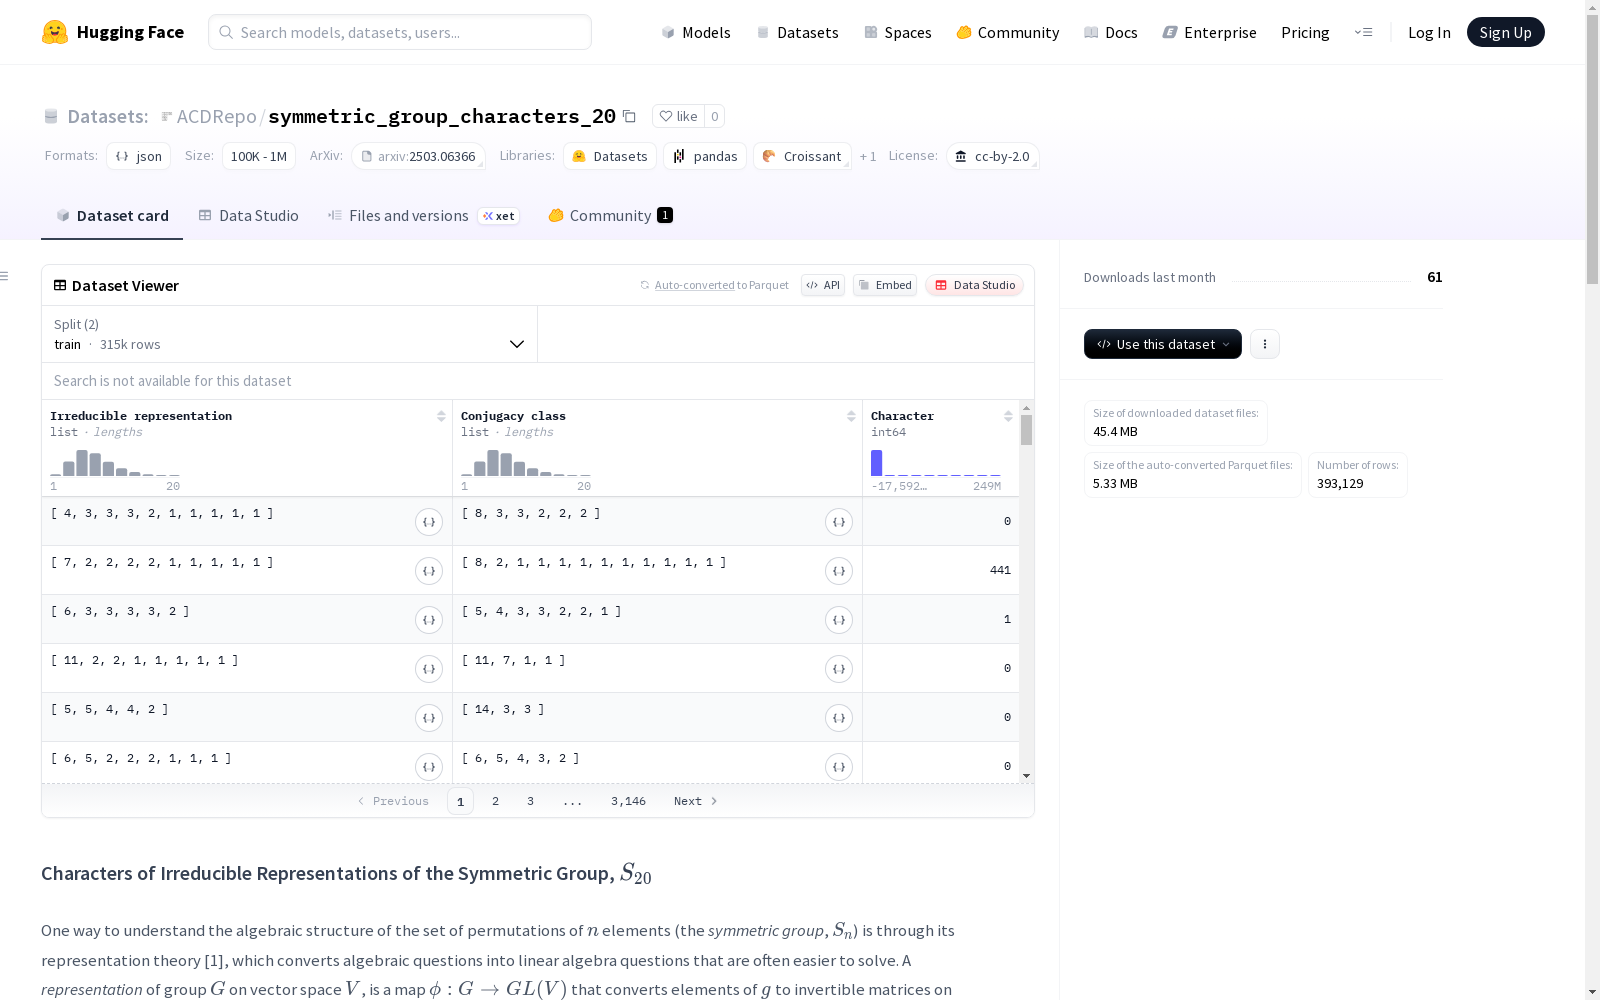Expand JSON for representation 11, 2, 2, 1
This screenshot has height=1000, width=1600.
(429, 669)
